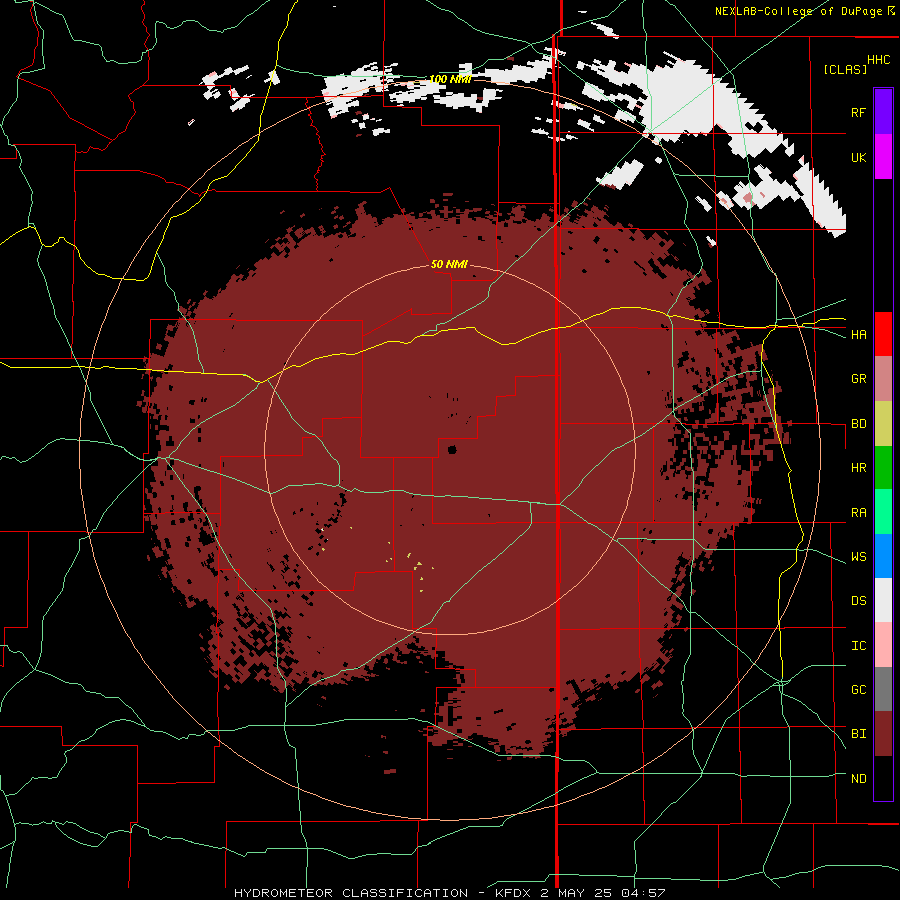Select the dusty pink GR legend swatch
Image resolution: width=900 pixels, height=900 pixels.
(x=883, y=378)
